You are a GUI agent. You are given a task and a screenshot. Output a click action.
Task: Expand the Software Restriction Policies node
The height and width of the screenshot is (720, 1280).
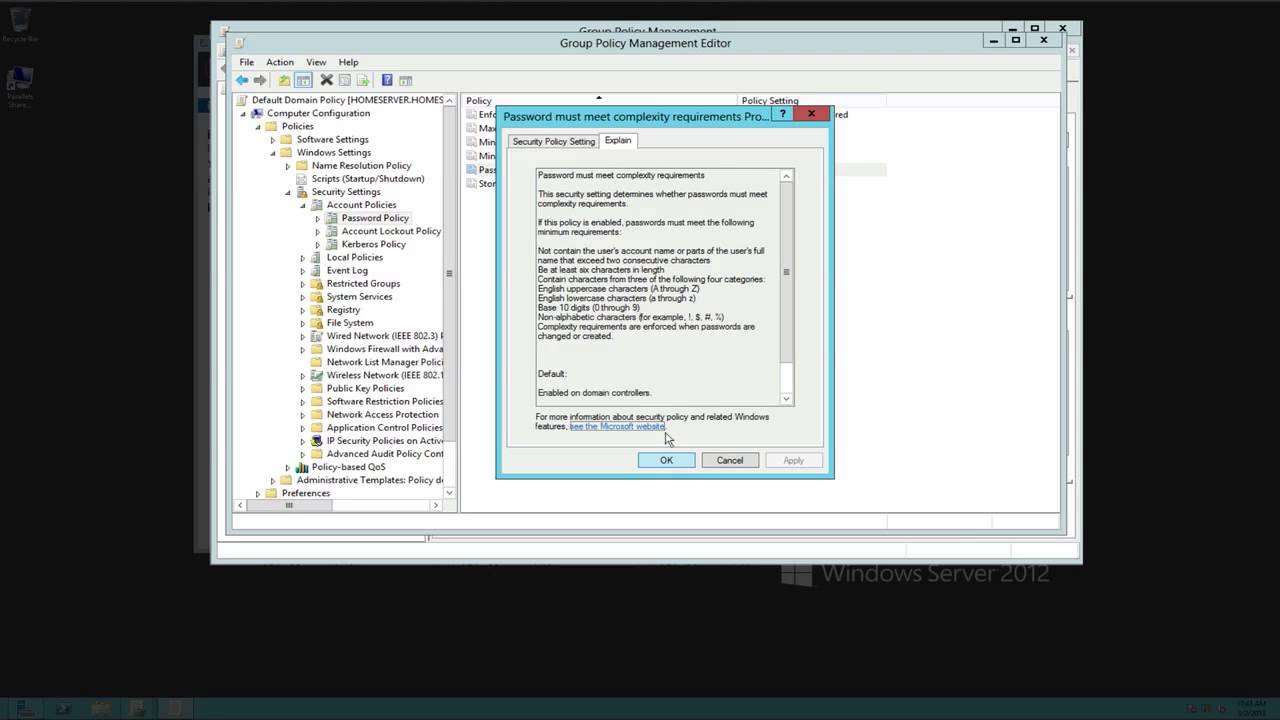click(x=303, y=402)
